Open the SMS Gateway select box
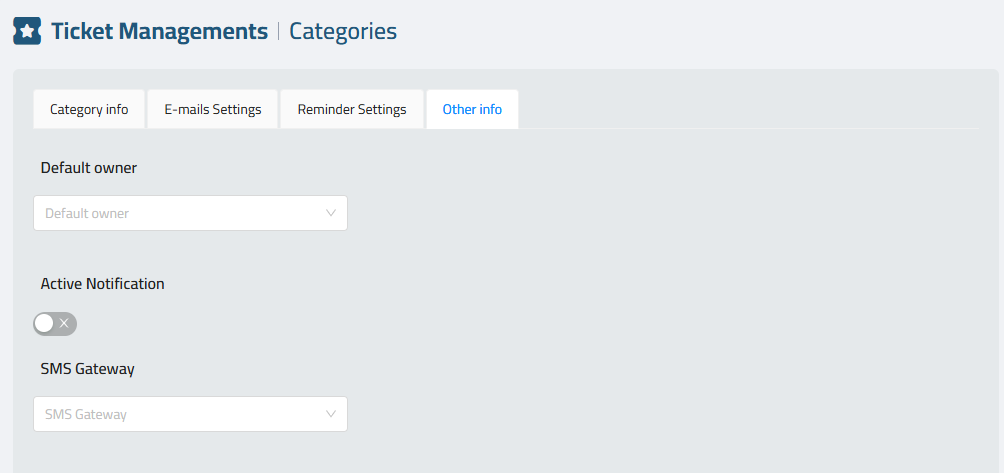The image size is (1004, 473). coord(190,414)
